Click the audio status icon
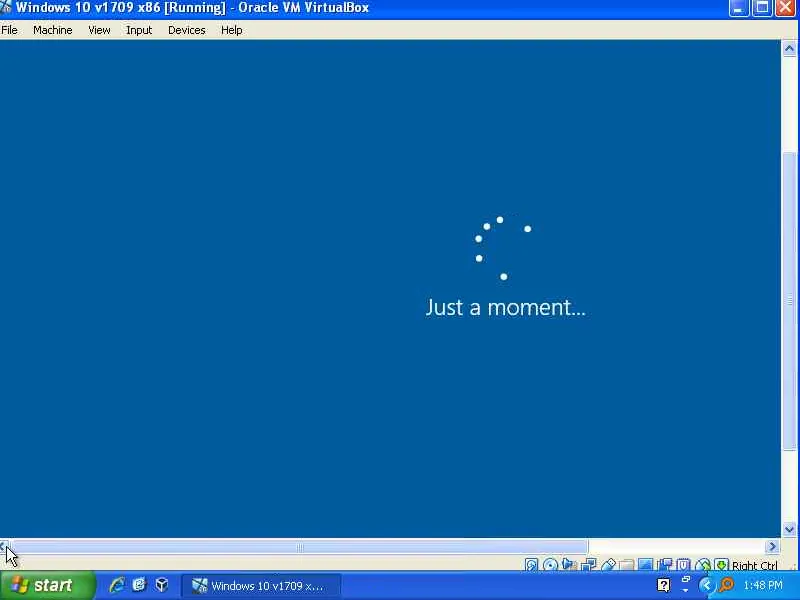 click(x=568, y=564)
